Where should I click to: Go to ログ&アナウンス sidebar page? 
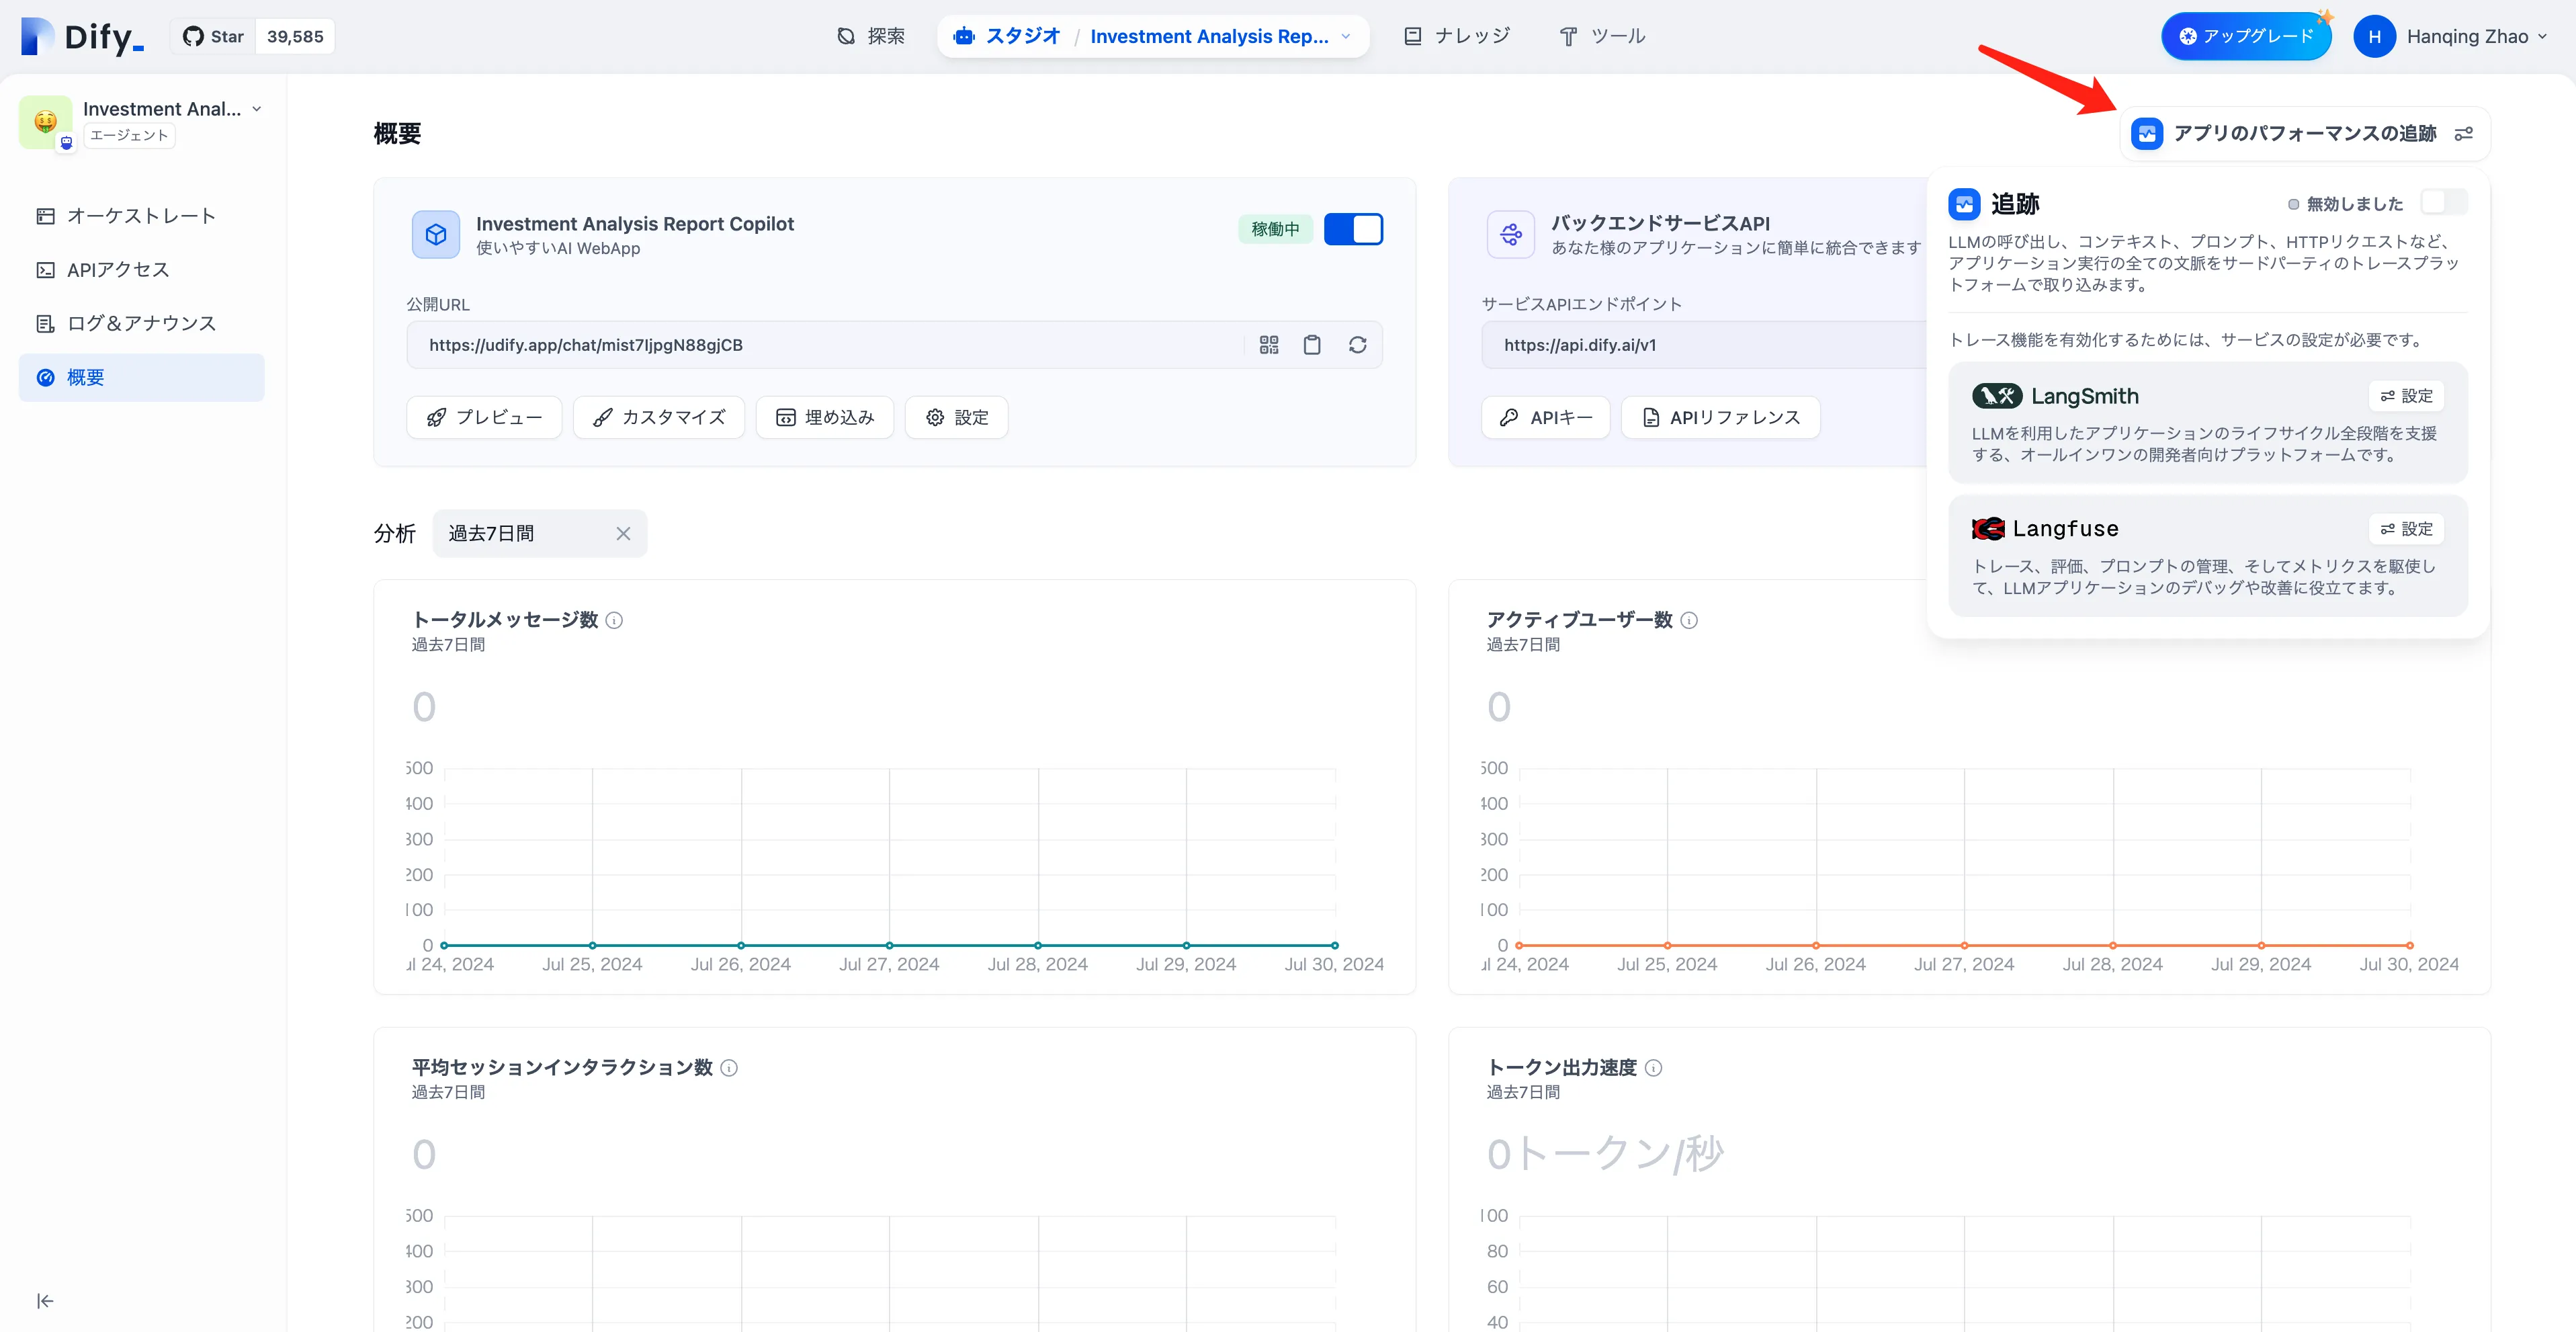141,323
